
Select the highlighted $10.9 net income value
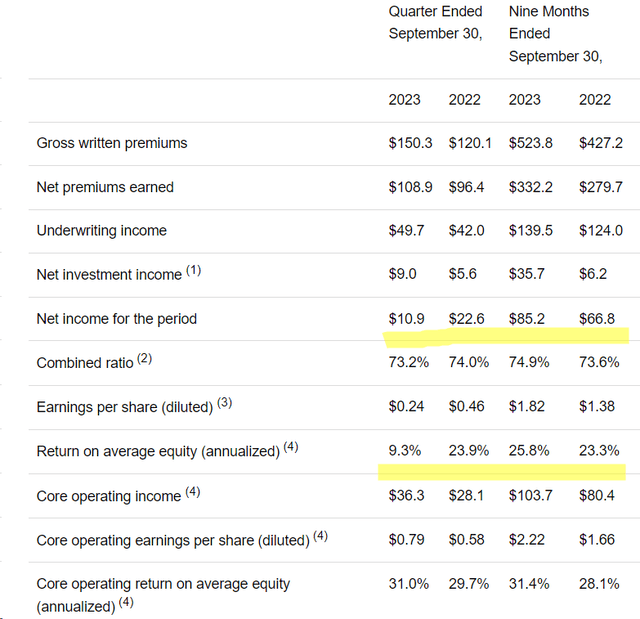[x=407, y=319]
